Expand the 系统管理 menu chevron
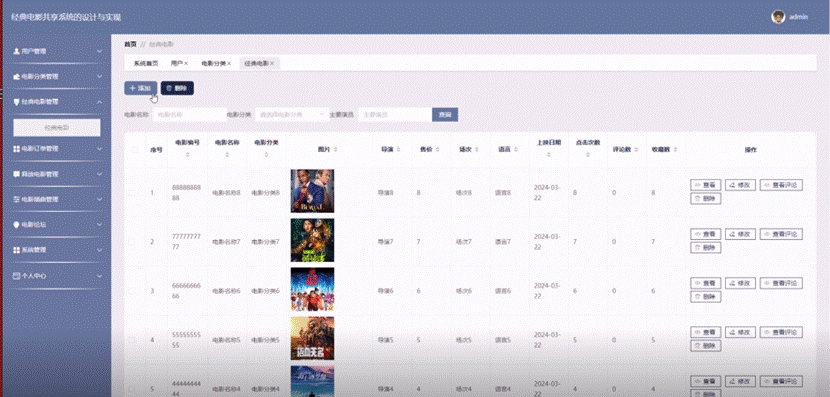The image size is (830, 397). 100,250
